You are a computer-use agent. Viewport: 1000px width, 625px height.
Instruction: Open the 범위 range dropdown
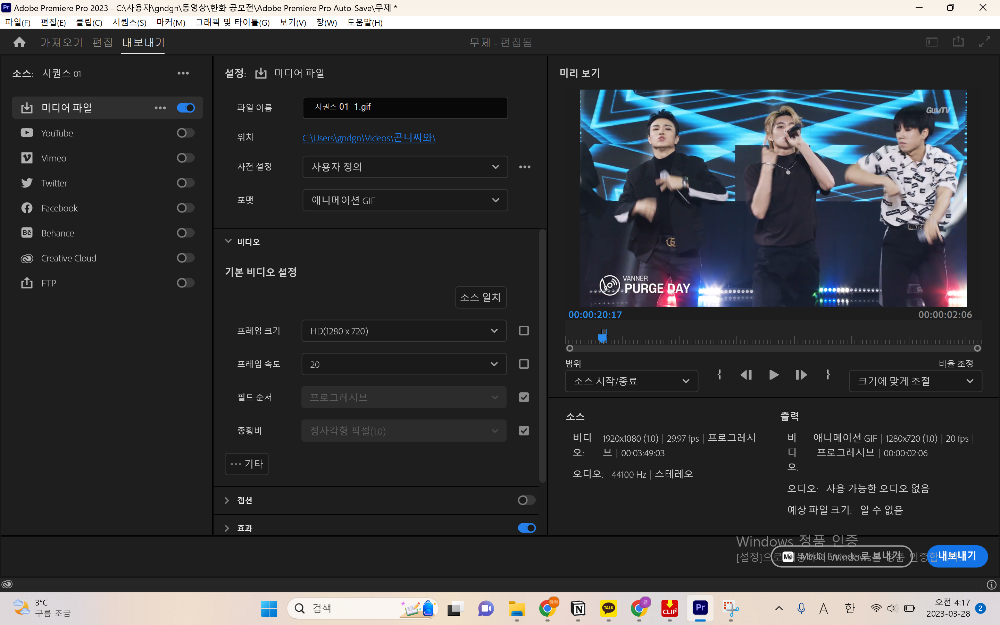[x=631, y=380]
